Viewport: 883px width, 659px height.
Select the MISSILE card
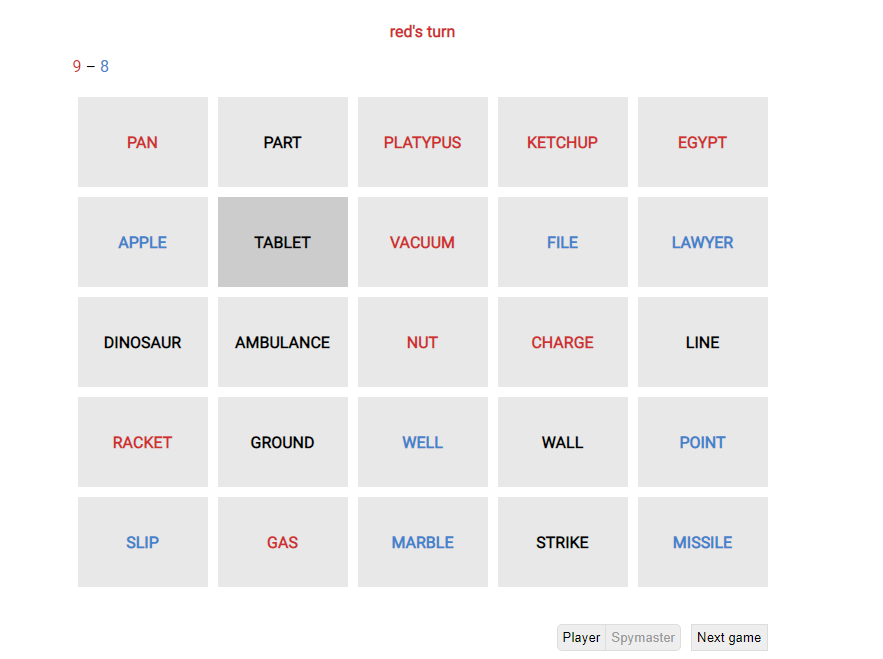[x=702, y=542]
